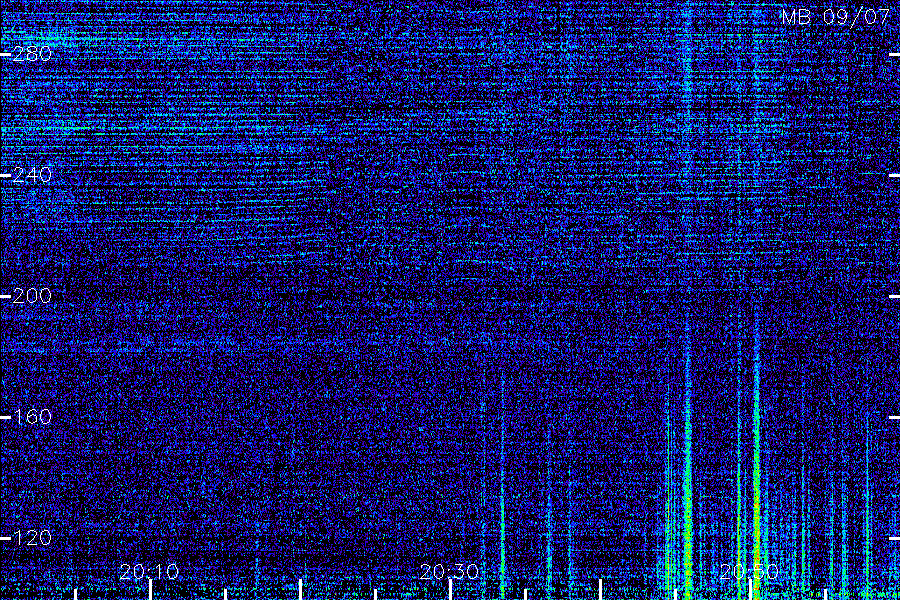Screen dimensions: 900x600
Task: Click the tick mark below 20:50
Action: 751,590
